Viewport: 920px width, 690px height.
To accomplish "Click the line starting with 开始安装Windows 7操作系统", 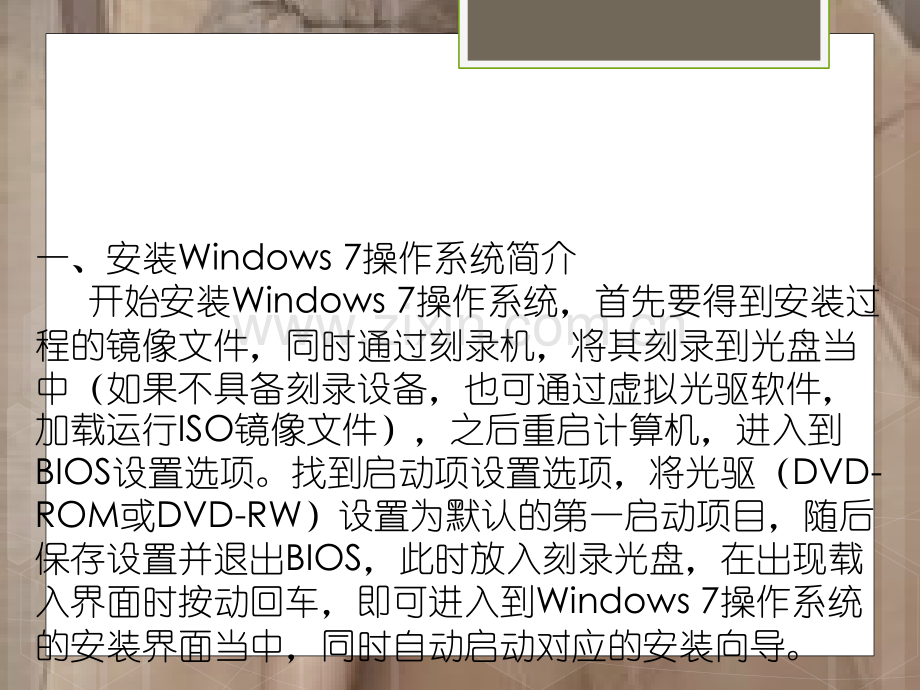I will click(x=483, y=302).
